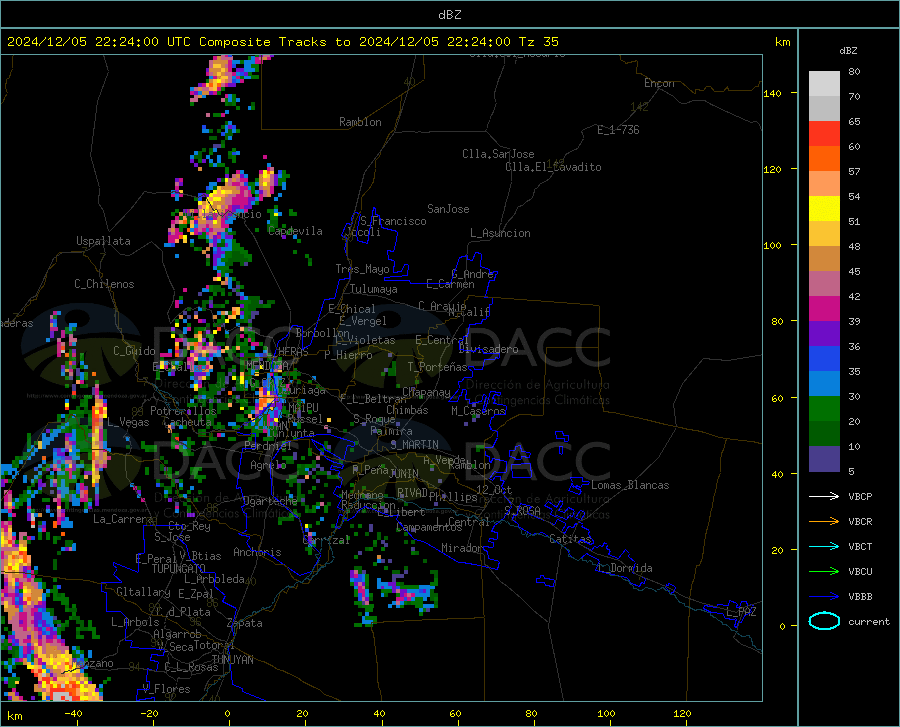Click the Tres_Mayo place label
Screen dimensions: 900x727
click(x=362, y=269)
